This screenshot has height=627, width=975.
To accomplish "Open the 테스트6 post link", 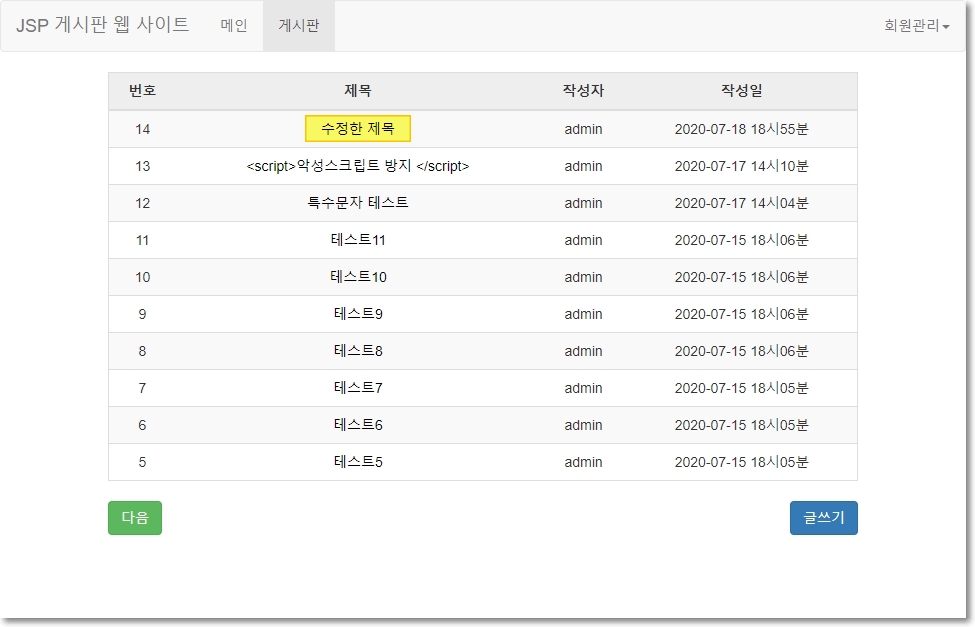I will 358,425.
